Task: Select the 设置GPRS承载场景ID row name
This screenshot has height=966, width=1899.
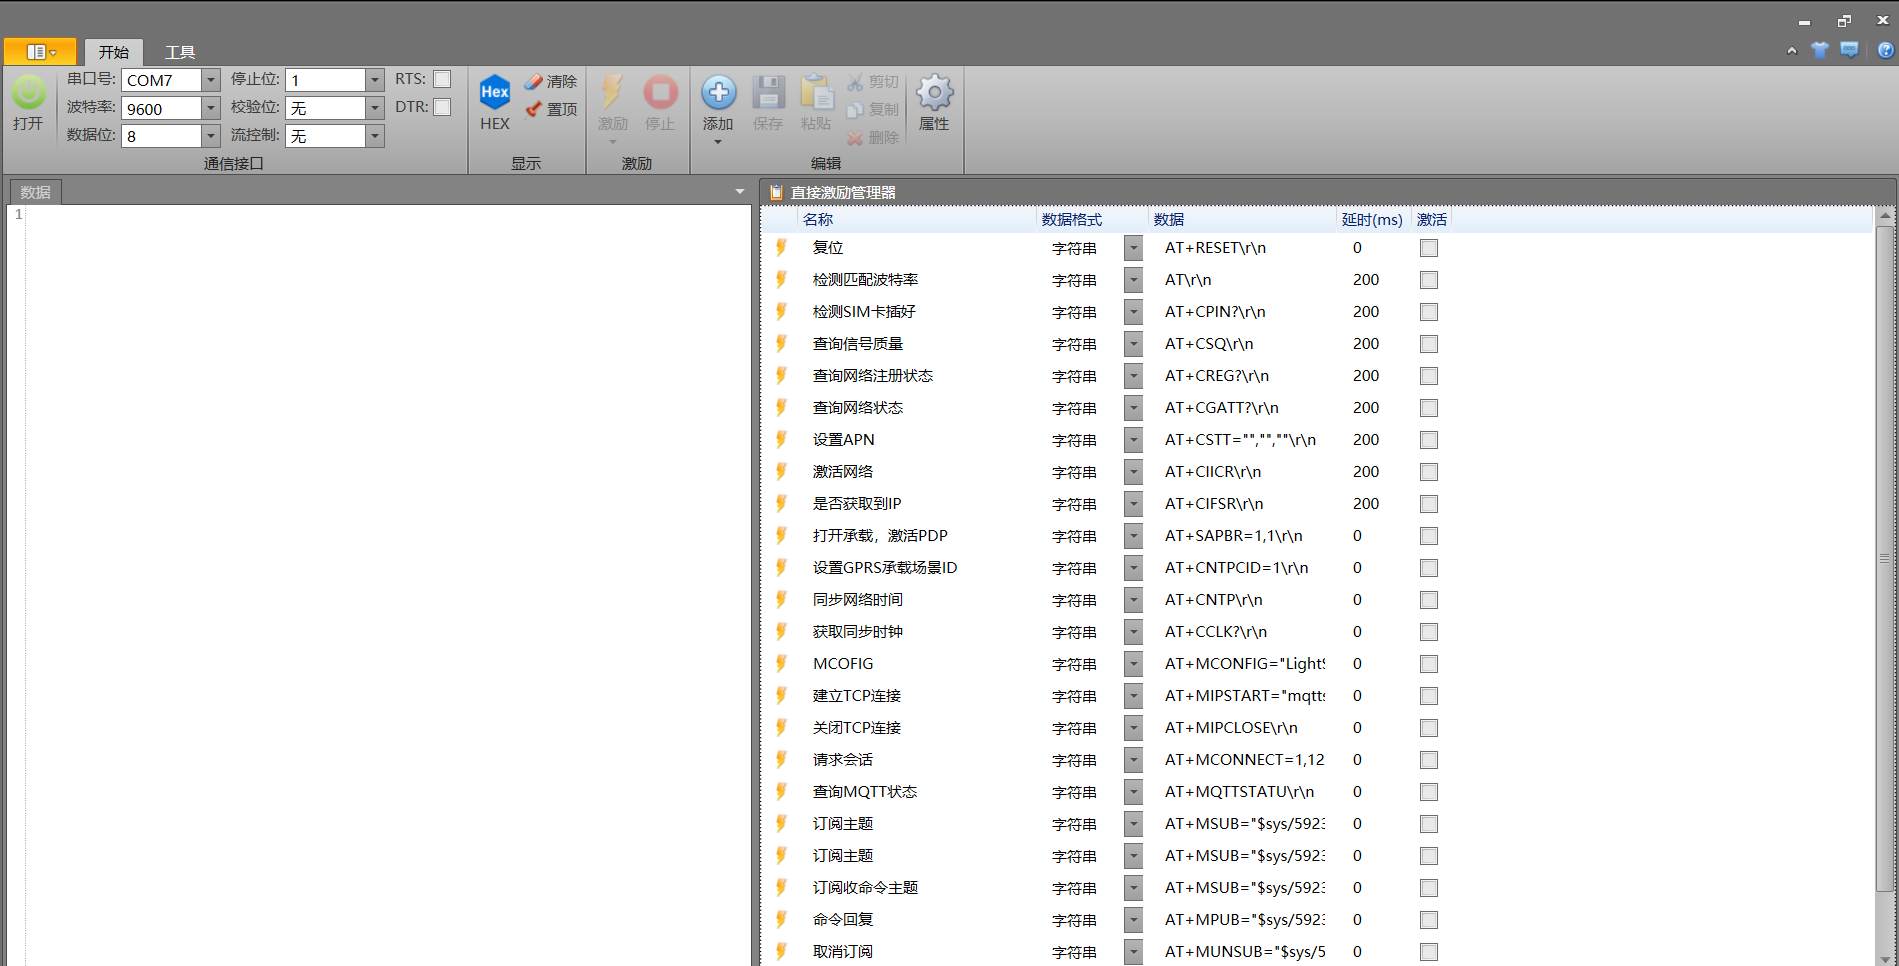Action: coord(885,568)
